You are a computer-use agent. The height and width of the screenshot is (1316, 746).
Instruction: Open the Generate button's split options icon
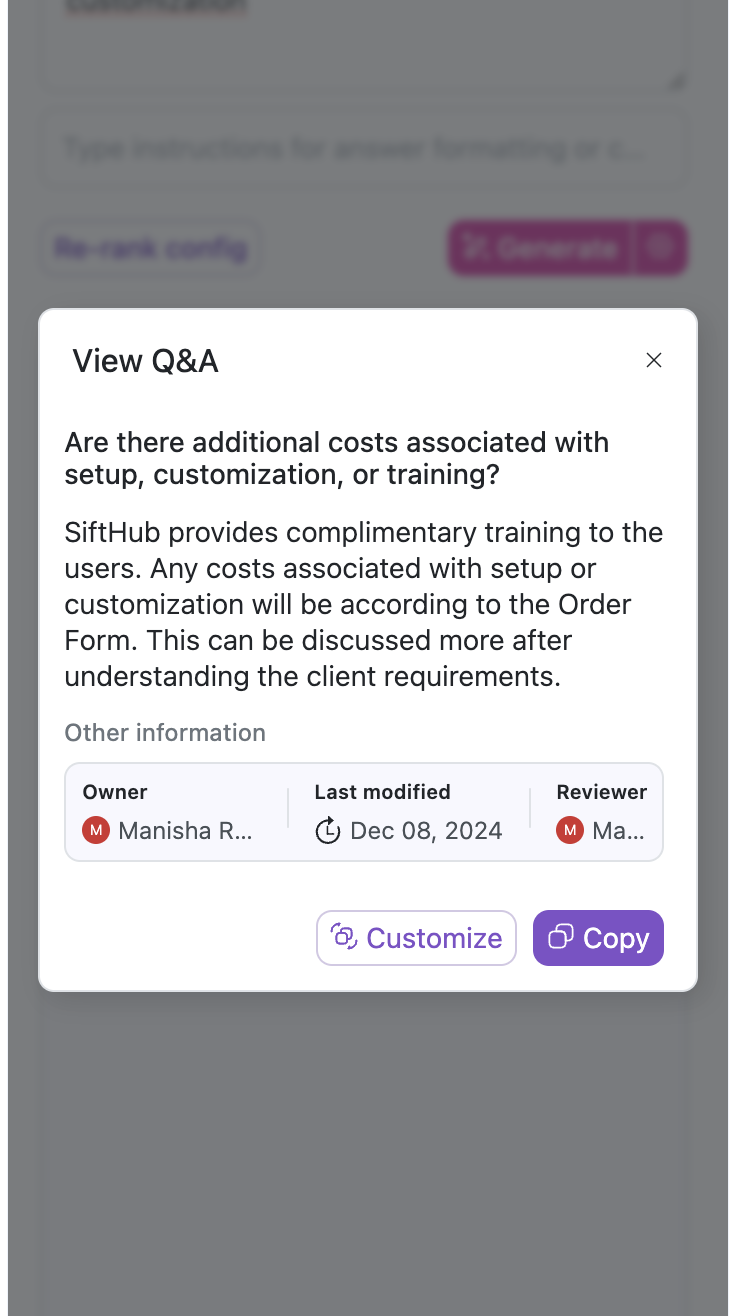pos(660,248)
